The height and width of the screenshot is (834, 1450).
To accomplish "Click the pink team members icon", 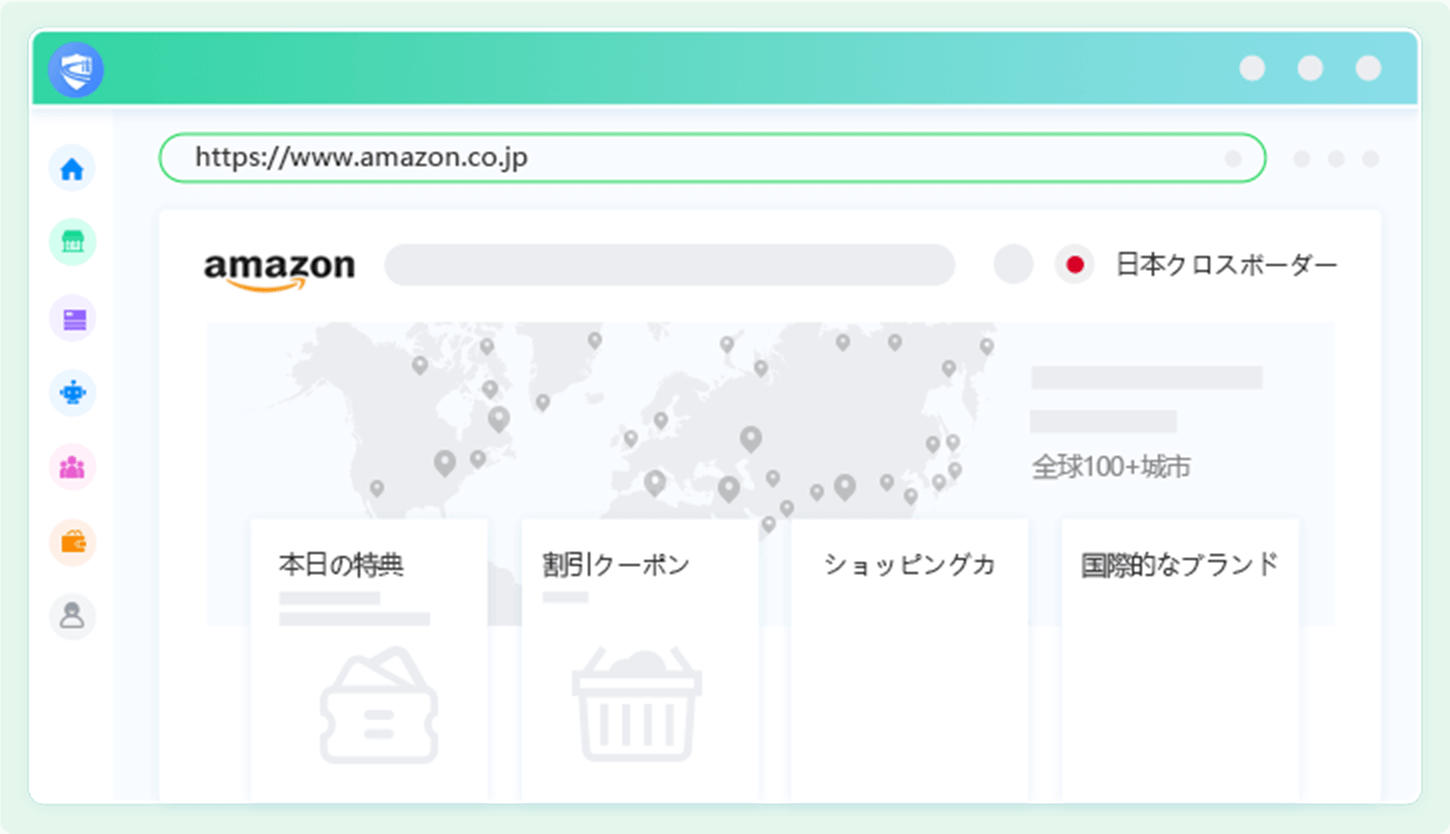I will 72,467.
